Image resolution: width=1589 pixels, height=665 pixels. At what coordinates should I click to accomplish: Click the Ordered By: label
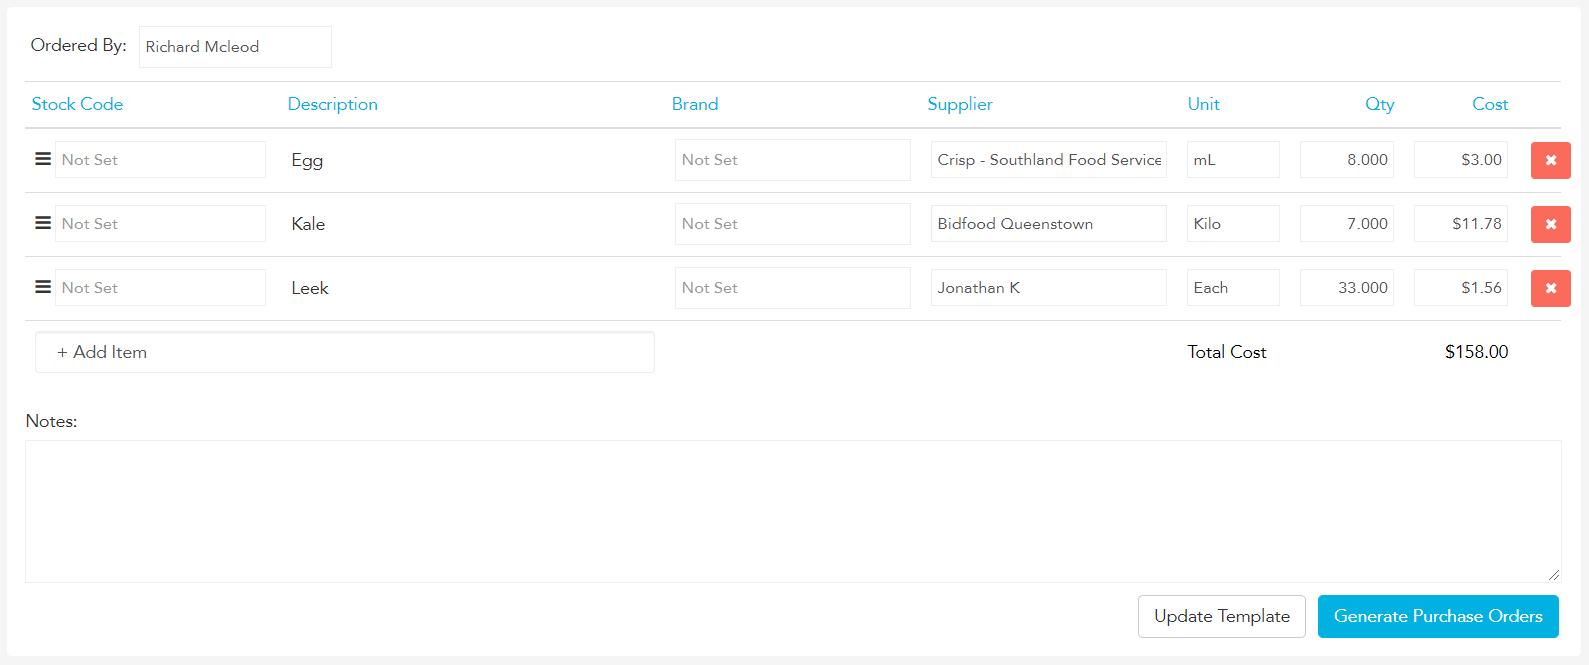point(78,45)
